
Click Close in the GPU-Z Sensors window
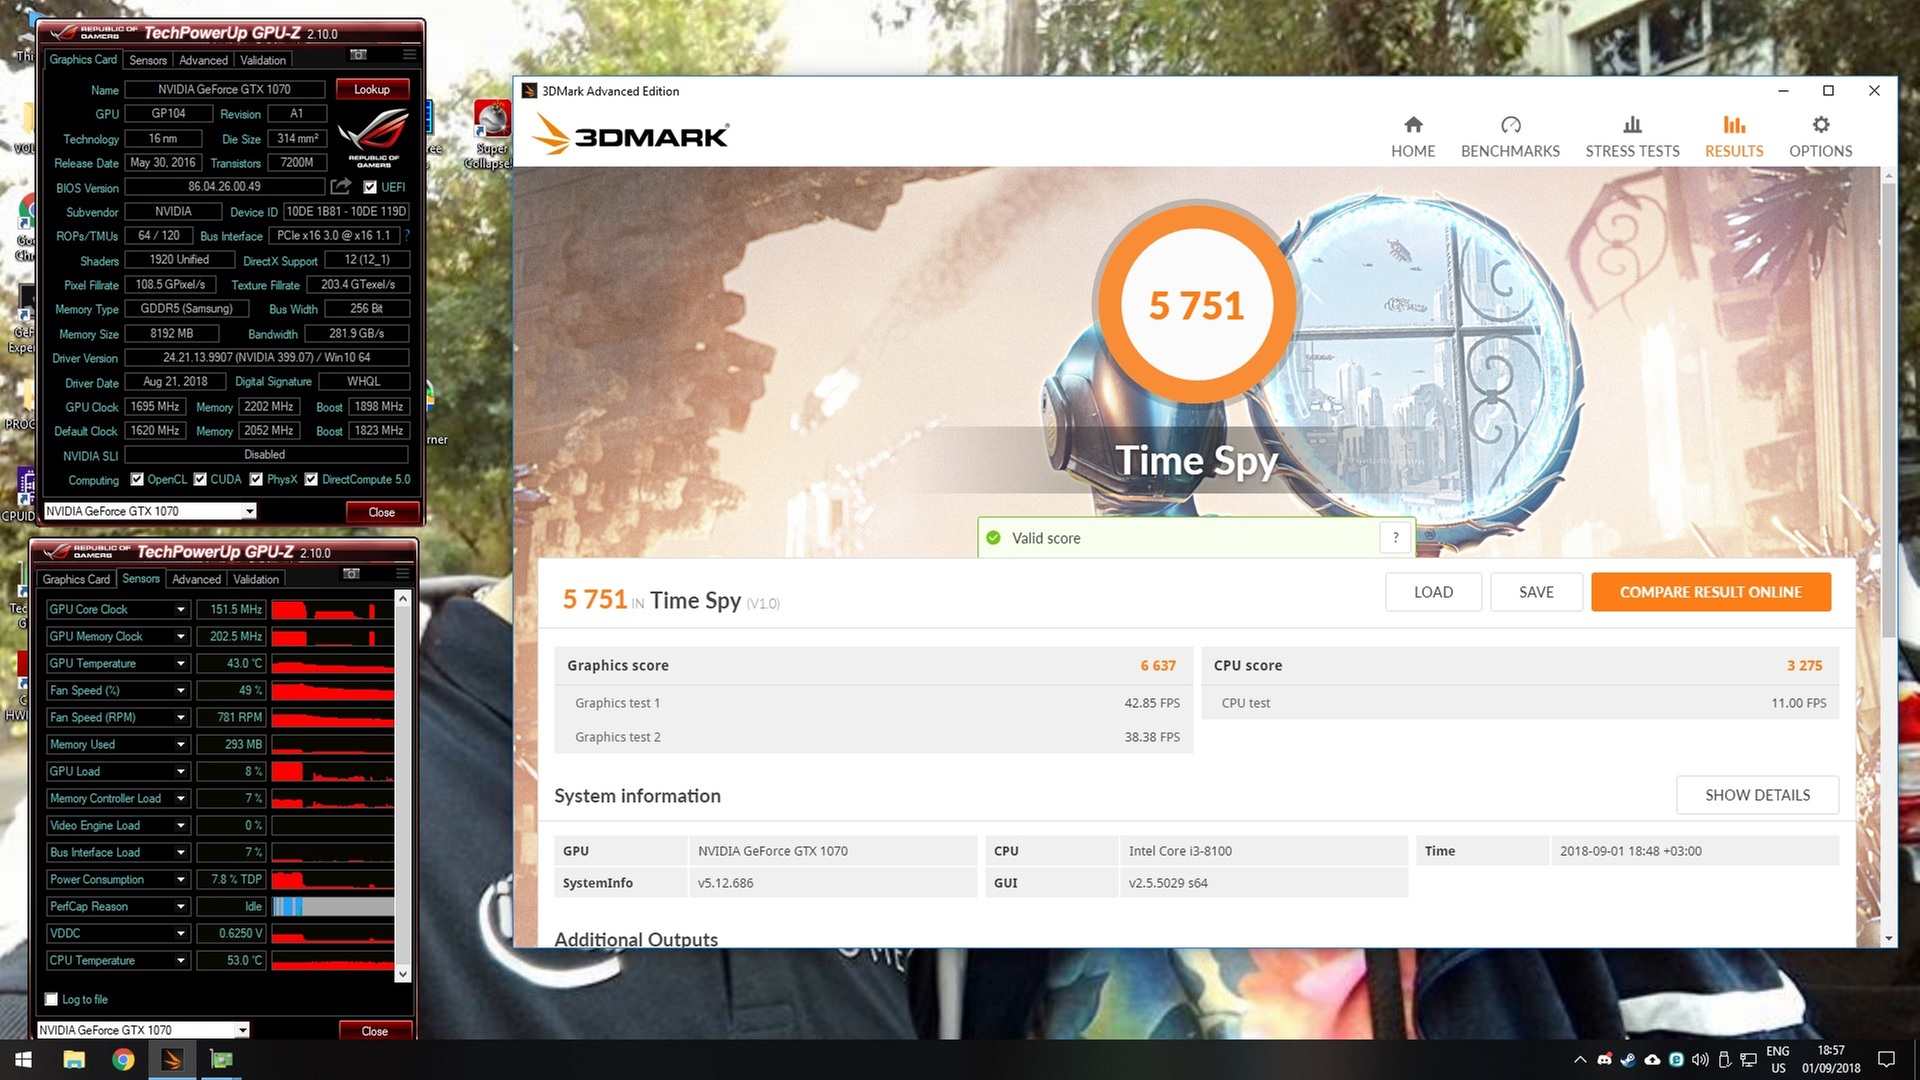pos(375,1031)
